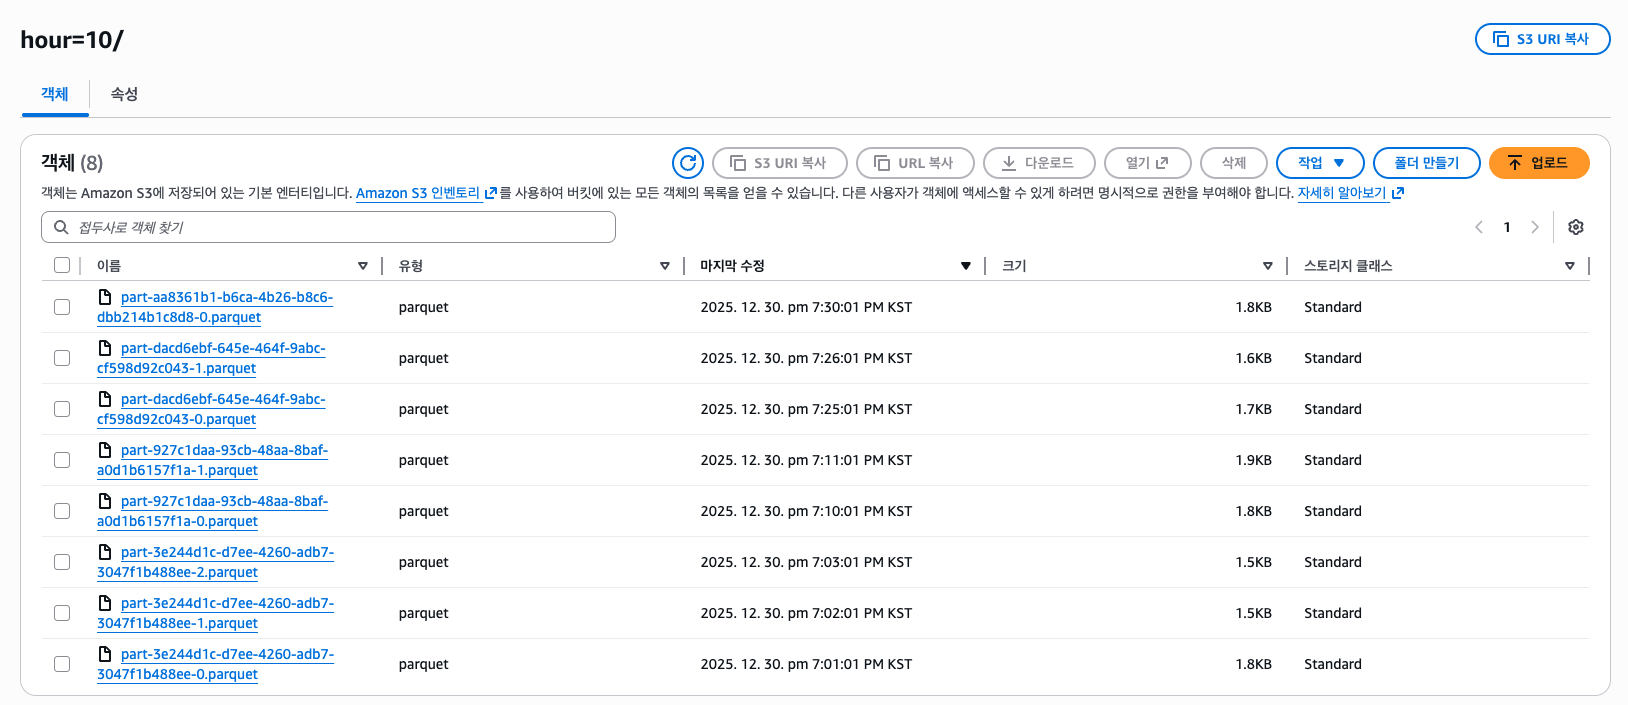Viewport: 1628px width, 705px height.
Task: Toggle the select-all objects checkbox
Action: click(x=62, y=265)
